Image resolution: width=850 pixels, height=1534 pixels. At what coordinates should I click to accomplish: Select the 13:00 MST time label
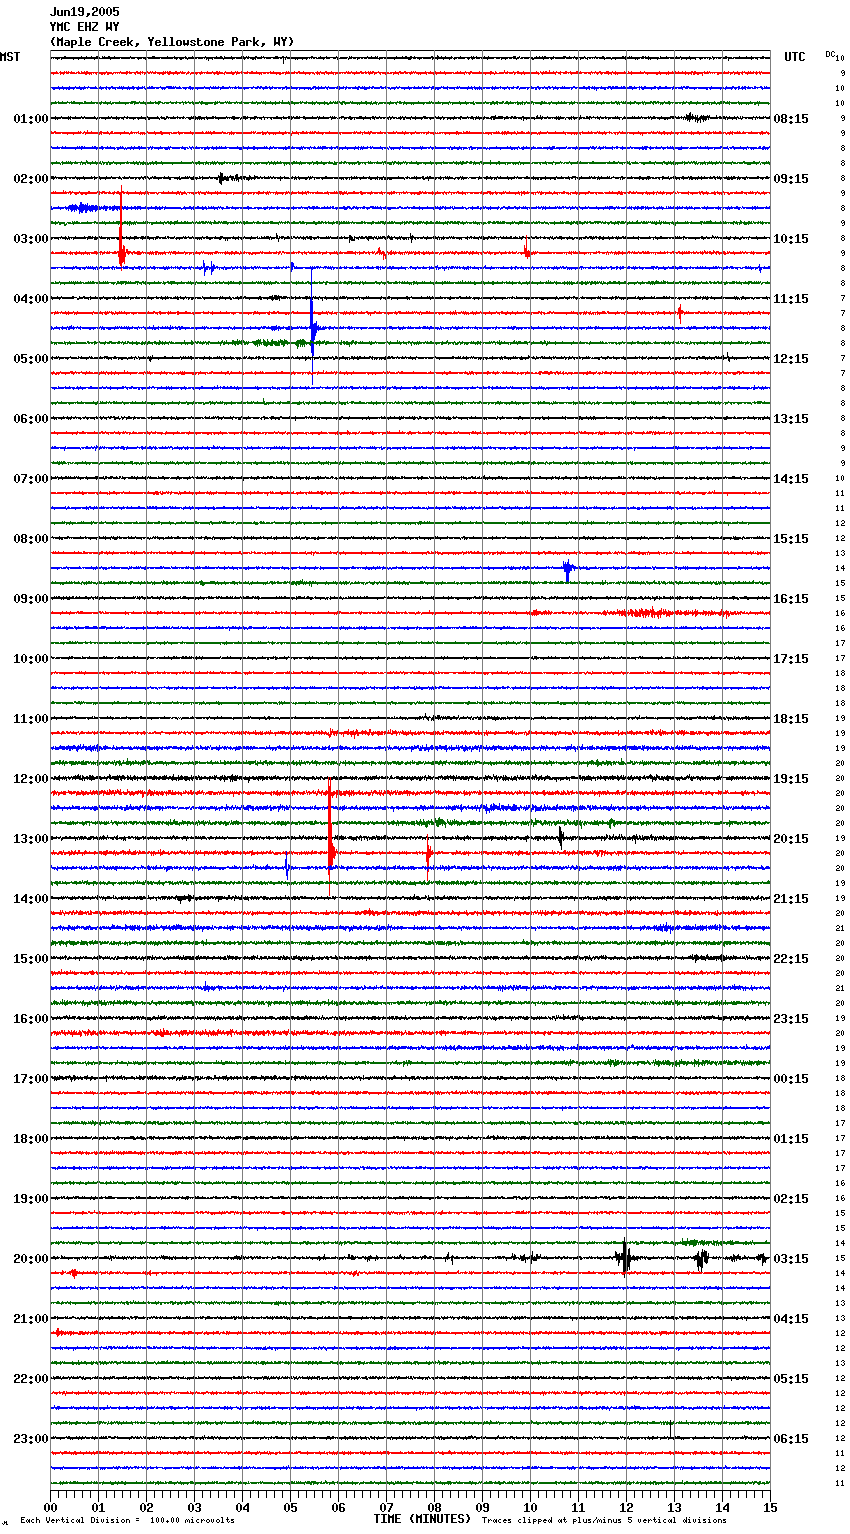[30, 839]
